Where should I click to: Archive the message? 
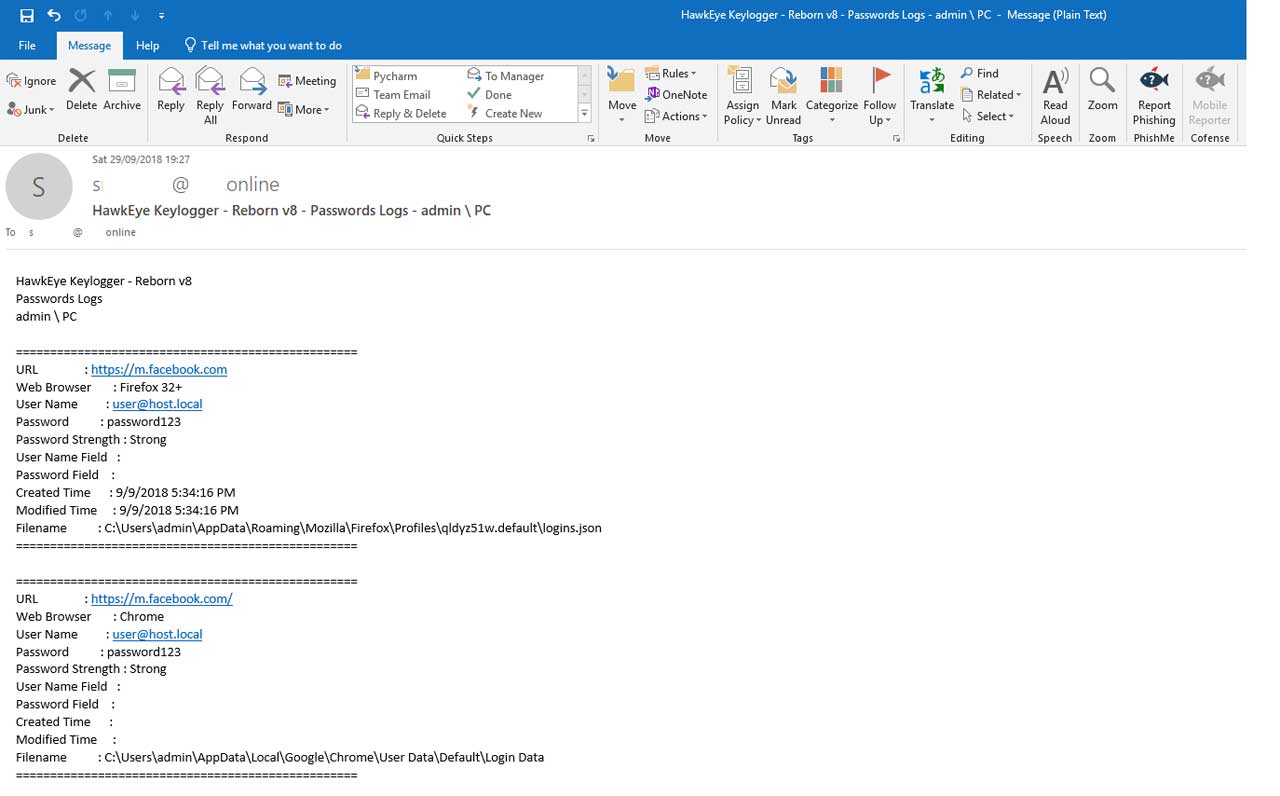coord(122,90)
